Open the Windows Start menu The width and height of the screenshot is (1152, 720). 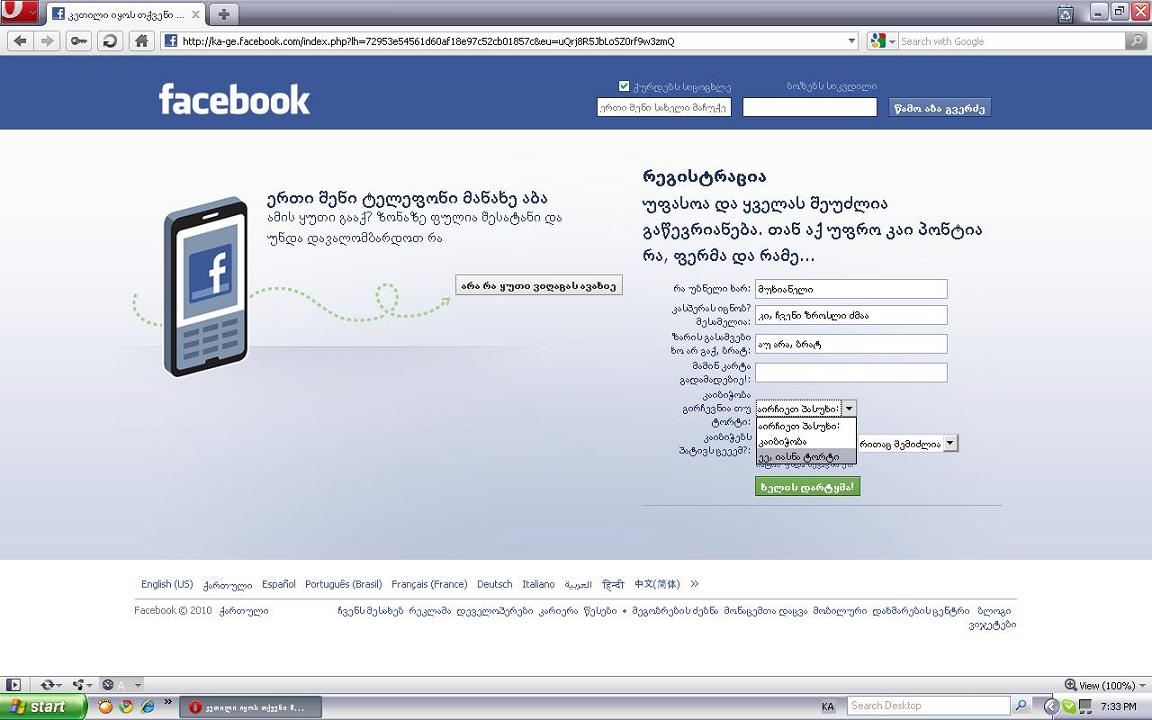(x=43, y=707)
